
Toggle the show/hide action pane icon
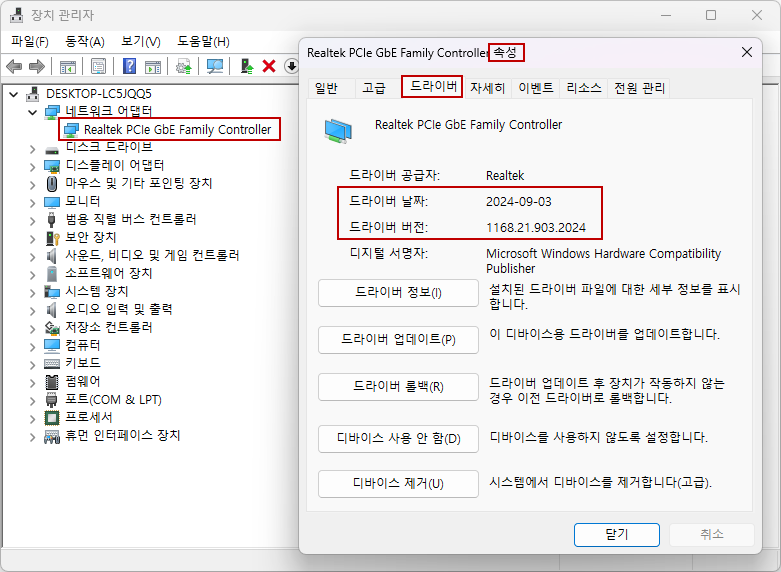(153, 66)
